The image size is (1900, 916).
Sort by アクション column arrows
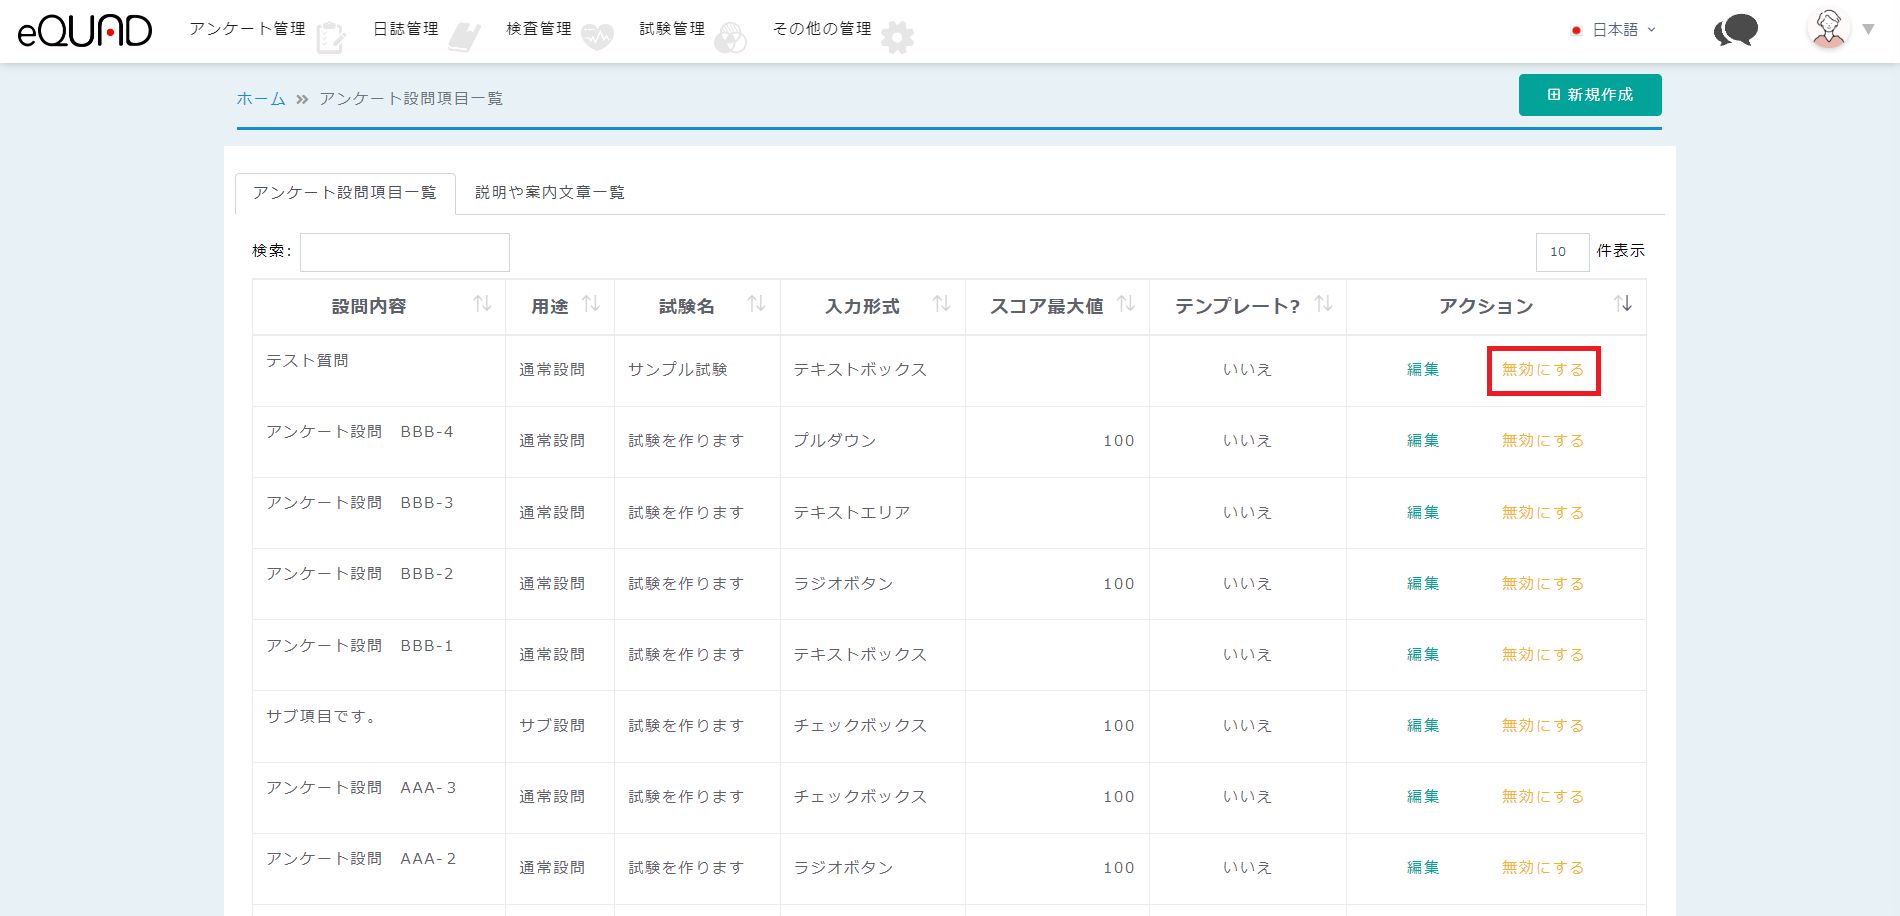(x=1622, y=304)
